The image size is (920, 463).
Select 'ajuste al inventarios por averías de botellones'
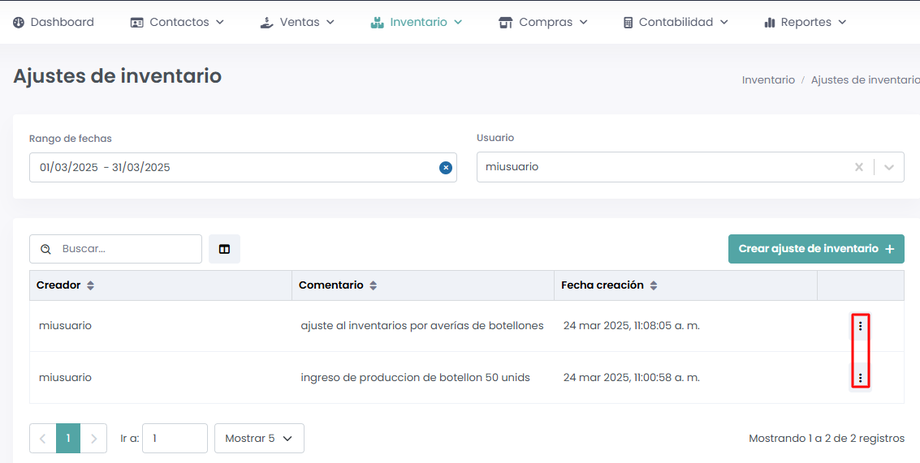[x=422, y=326]
